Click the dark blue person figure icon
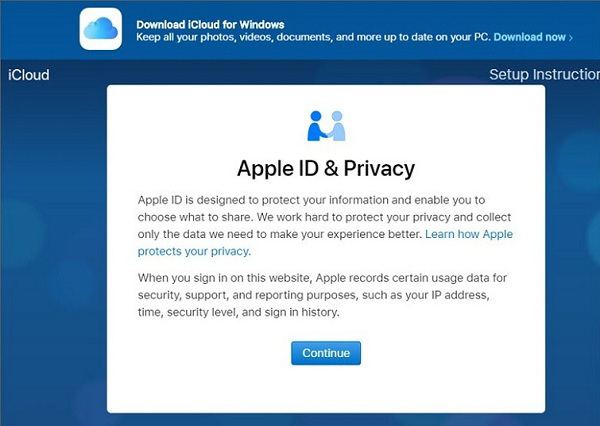This screenshot has height=426, width=600. pos(317,126)
